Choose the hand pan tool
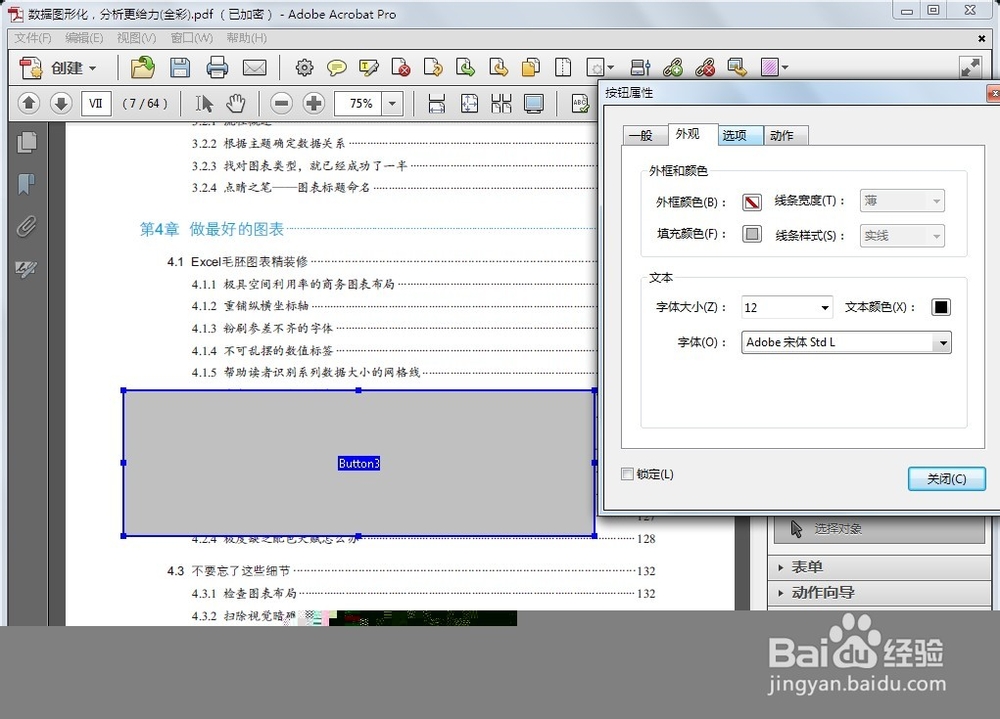 236,103
